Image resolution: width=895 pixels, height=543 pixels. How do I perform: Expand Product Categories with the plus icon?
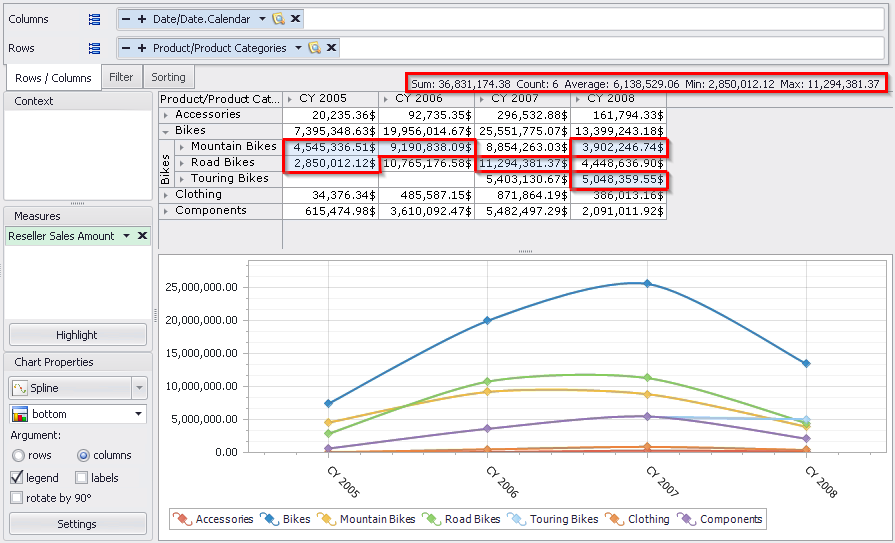click(142, 48)
